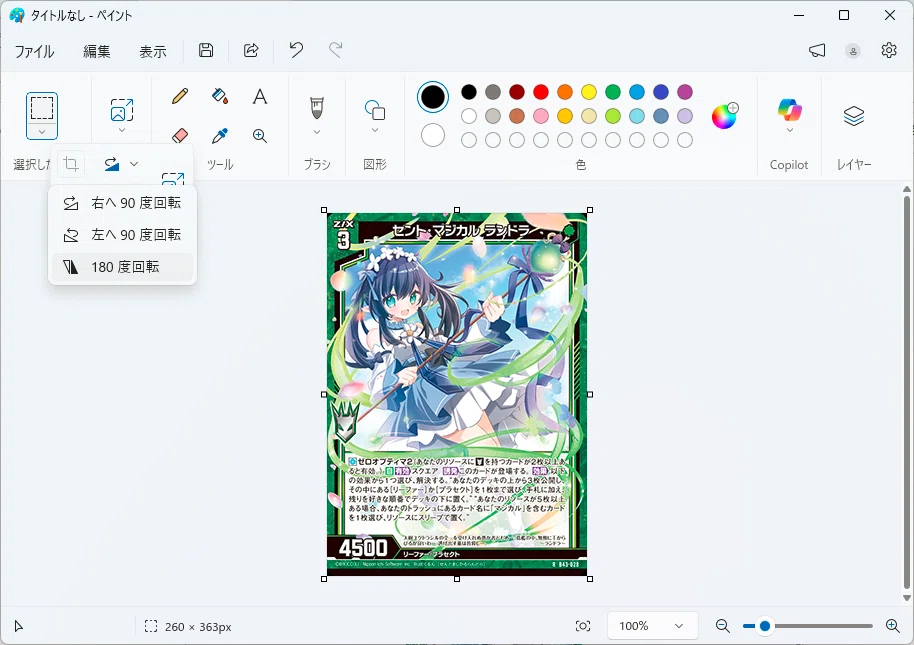Pick the green color swatch
The width and height of the screenshot is (914, 645).
click(613, 91)
